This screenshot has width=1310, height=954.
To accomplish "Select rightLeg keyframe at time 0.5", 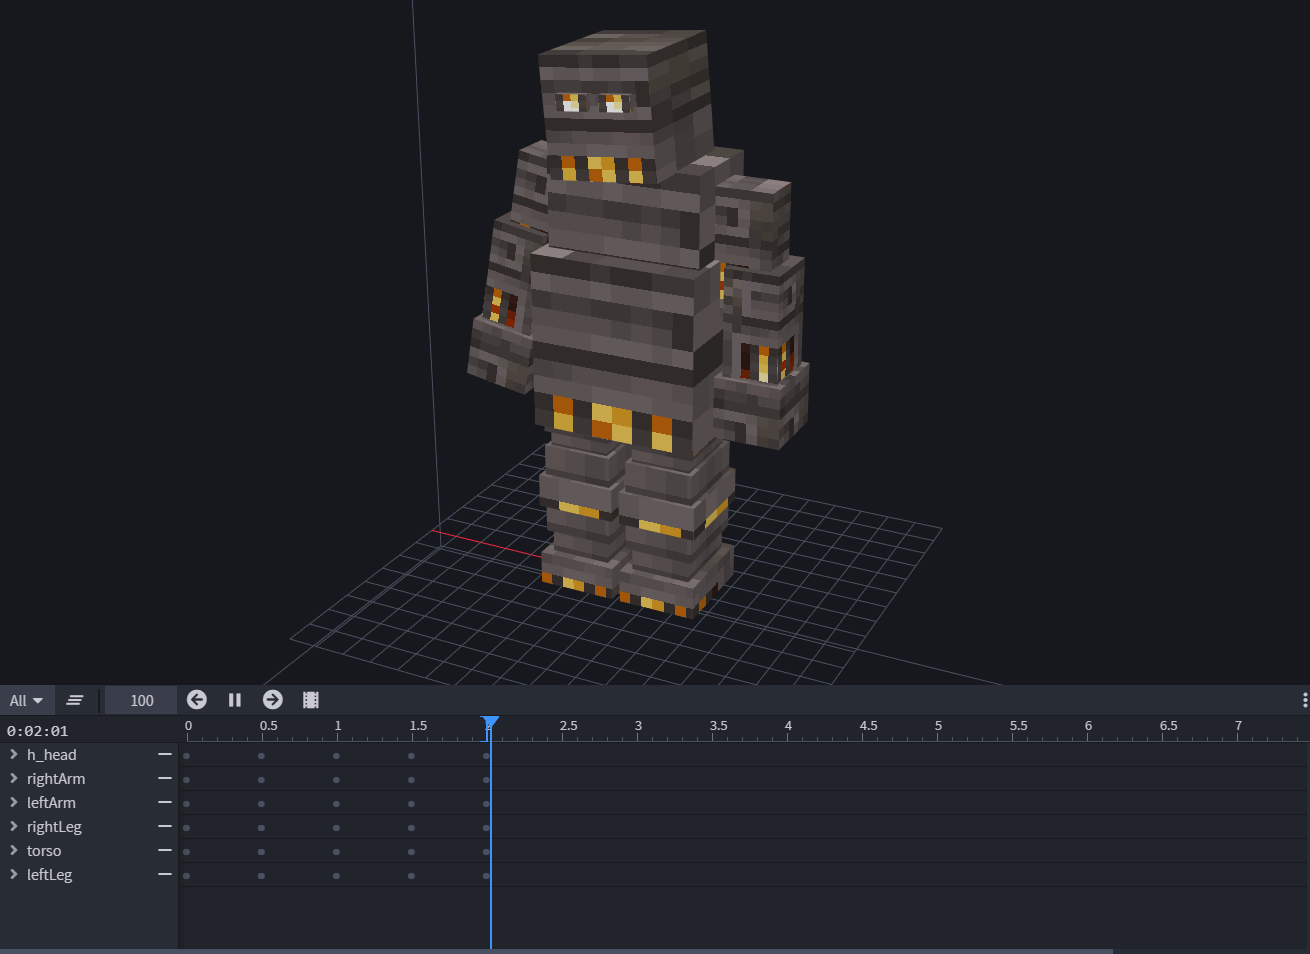I will pos(261,828).
